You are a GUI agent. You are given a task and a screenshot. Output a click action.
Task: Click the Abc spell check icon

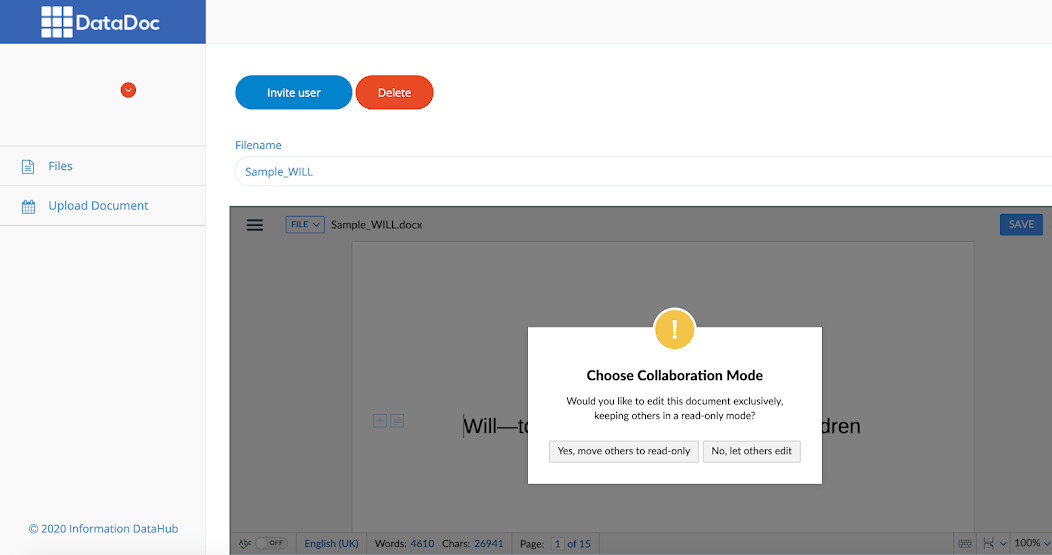click(245, 543)
